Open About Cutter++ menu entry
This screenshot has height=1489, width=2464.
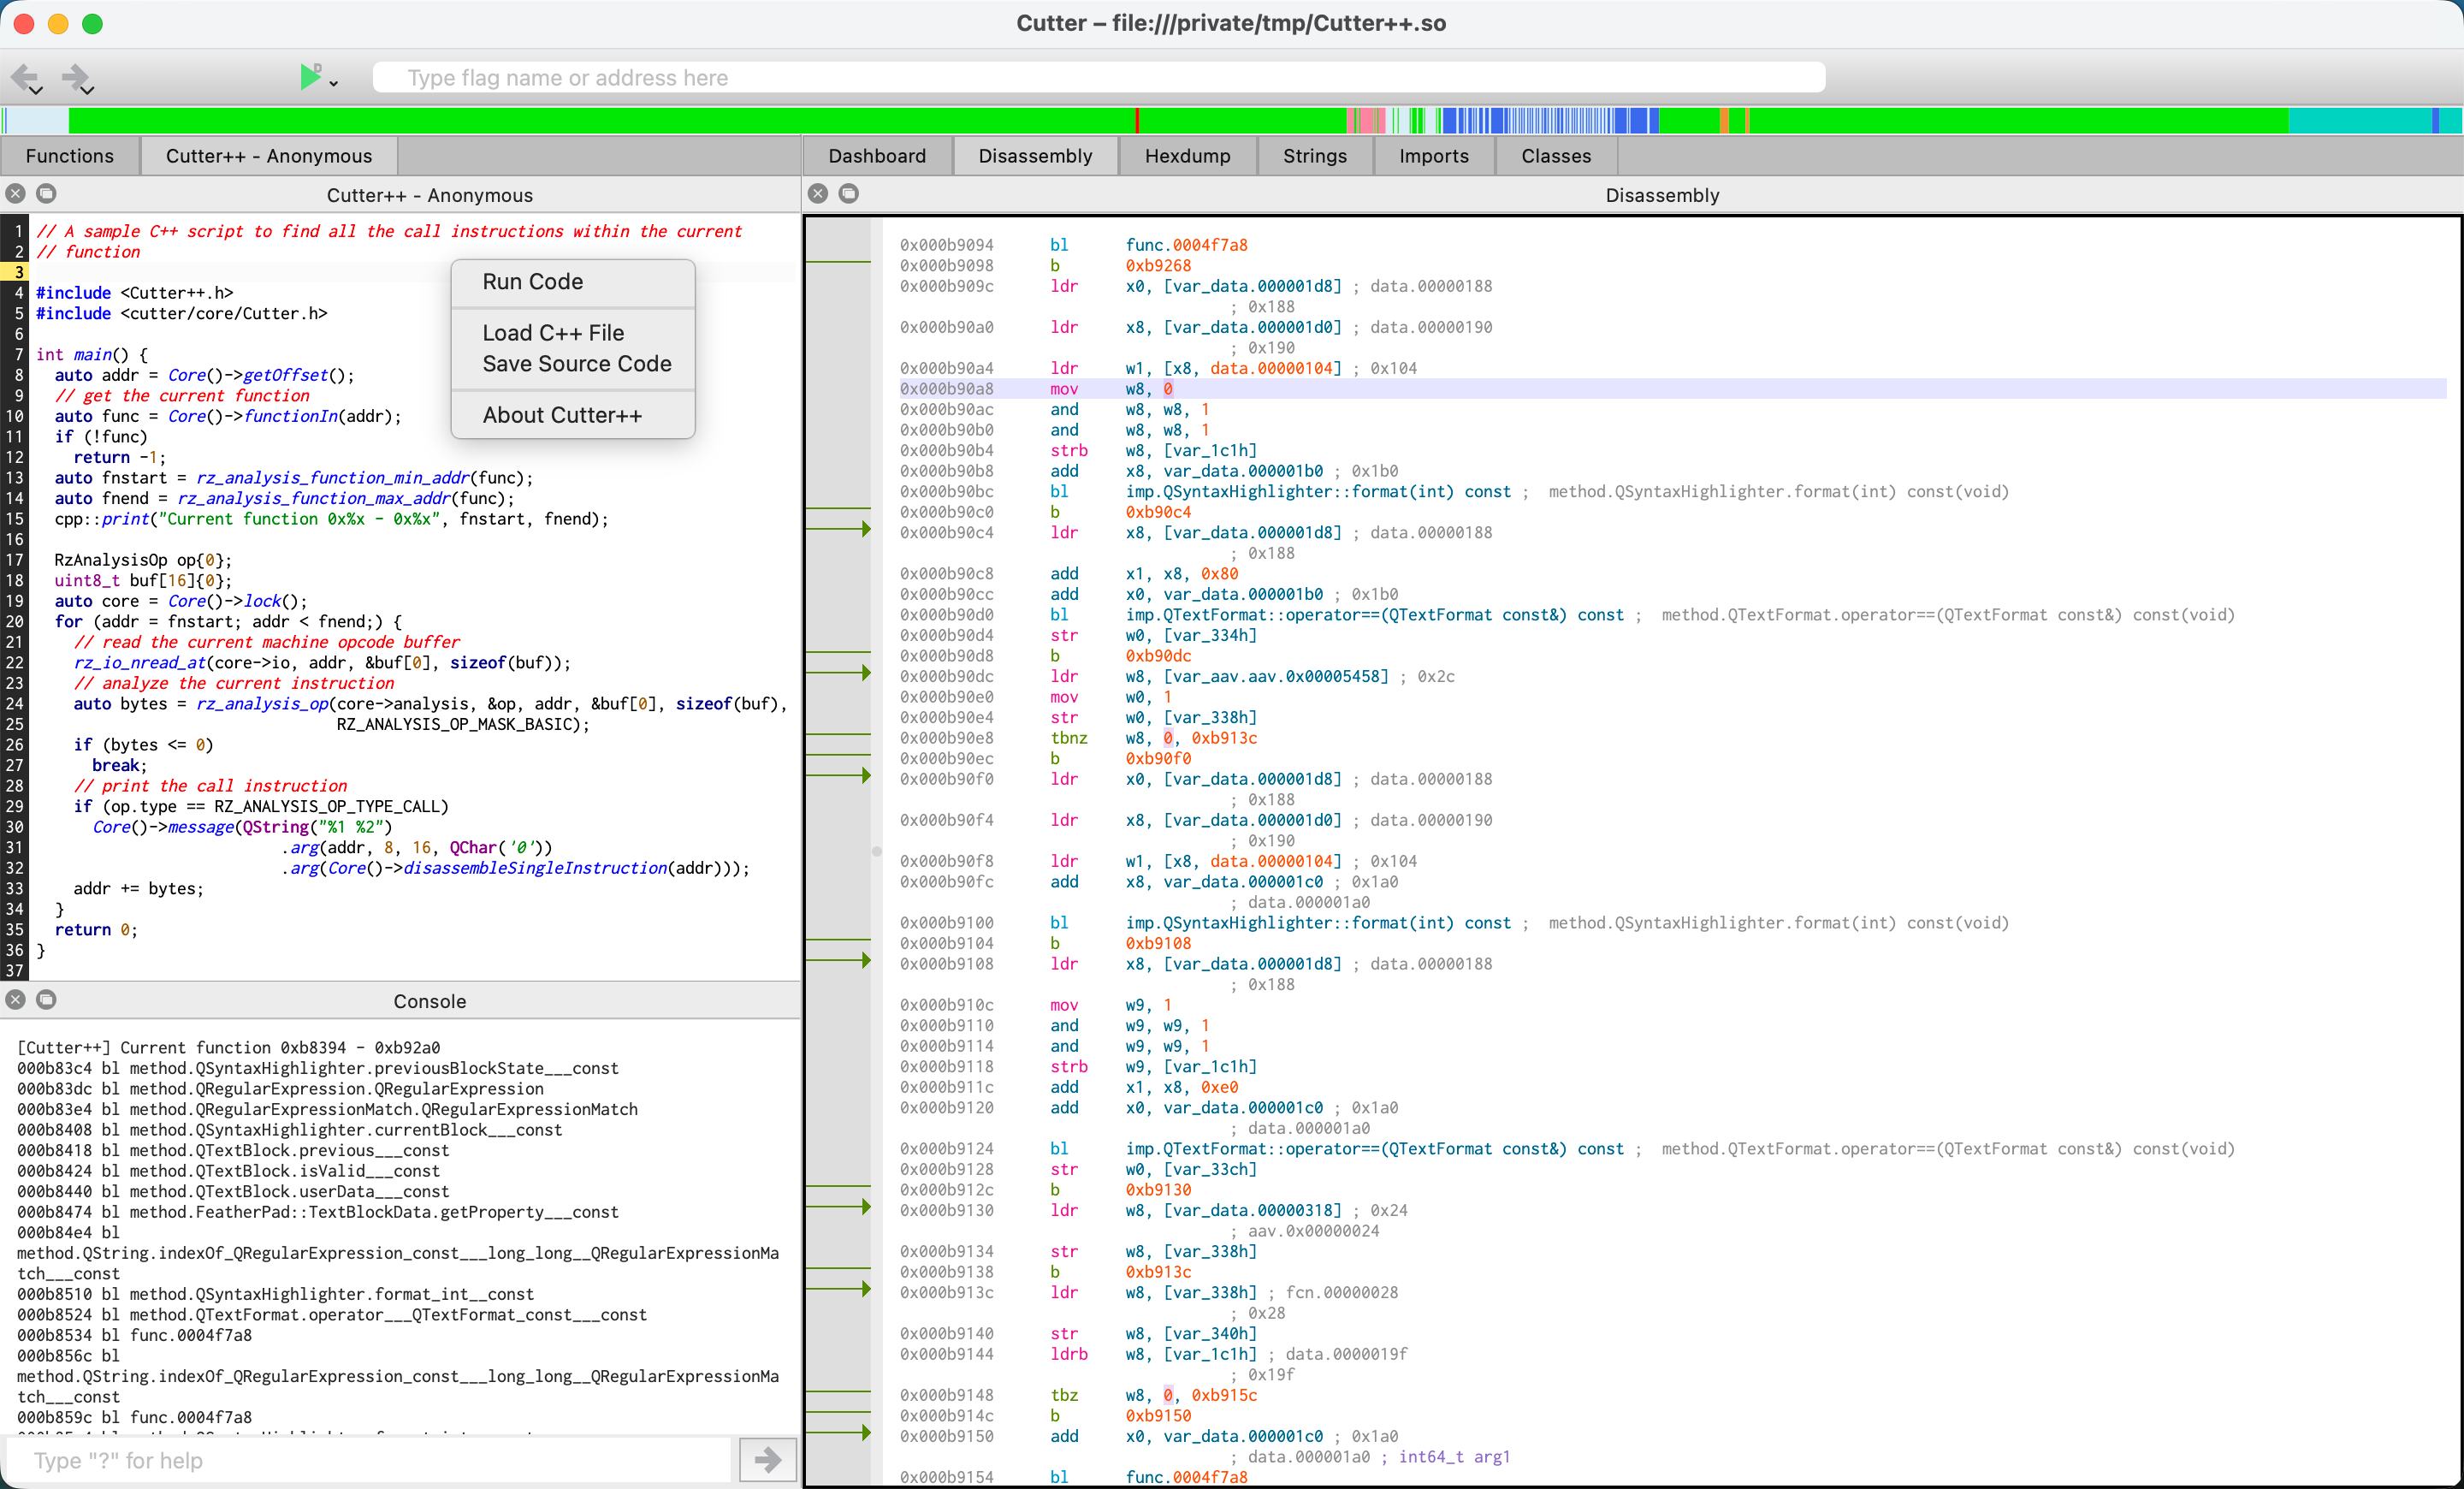[573, 415]
